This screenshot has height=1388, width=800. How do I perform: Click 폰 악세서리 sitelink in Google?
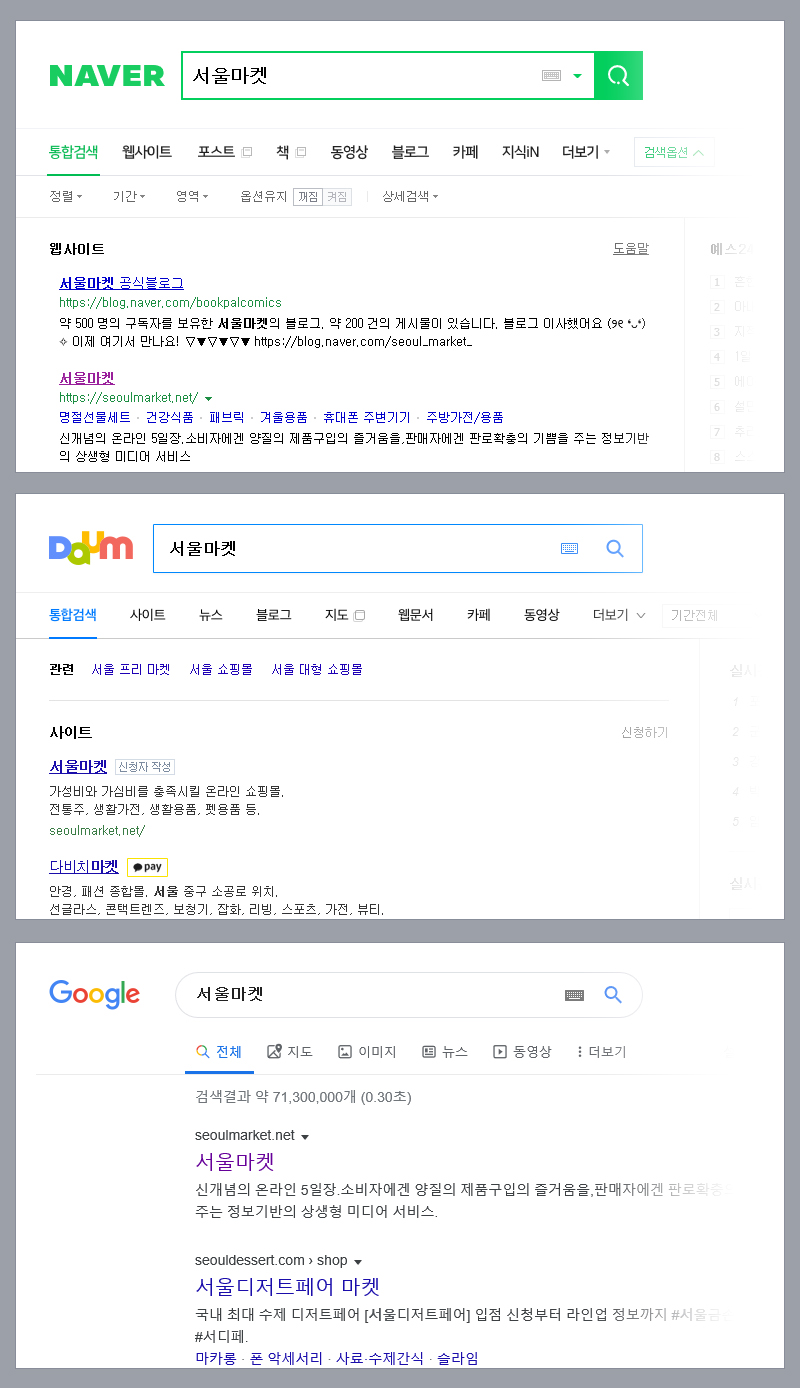pos(286,1358)
